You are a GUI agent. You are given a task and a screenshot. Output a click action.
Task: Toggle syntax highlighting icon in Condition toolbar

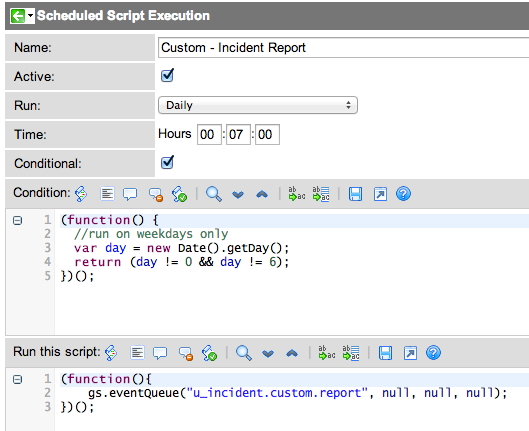click(x=81, y=194)
